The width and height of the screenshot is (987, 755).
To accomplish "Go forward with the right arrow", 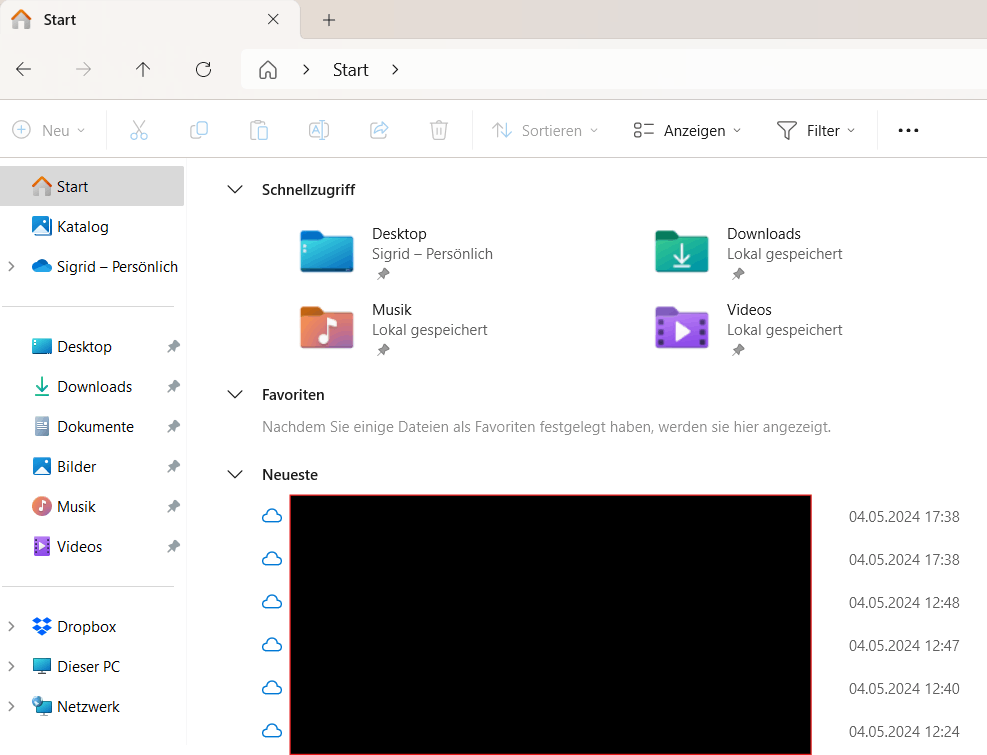I will click(x=83, y=69).
